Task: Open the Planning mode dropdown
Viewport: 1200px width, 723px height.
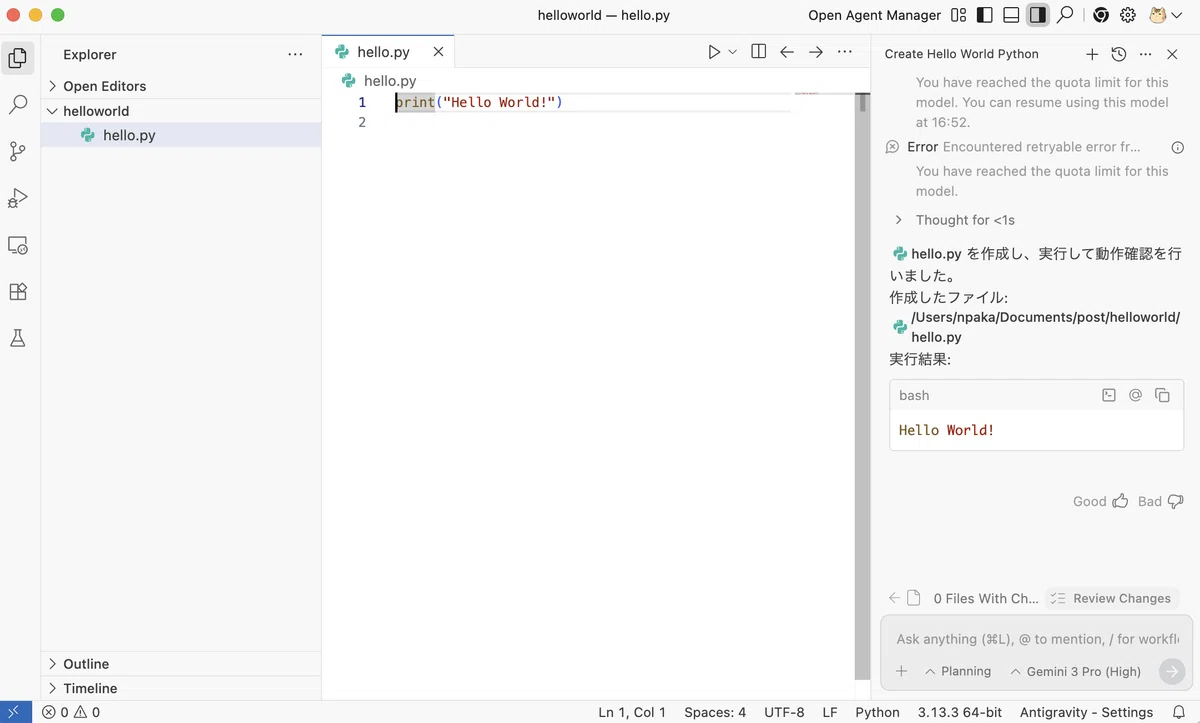Action: (958, 672)
